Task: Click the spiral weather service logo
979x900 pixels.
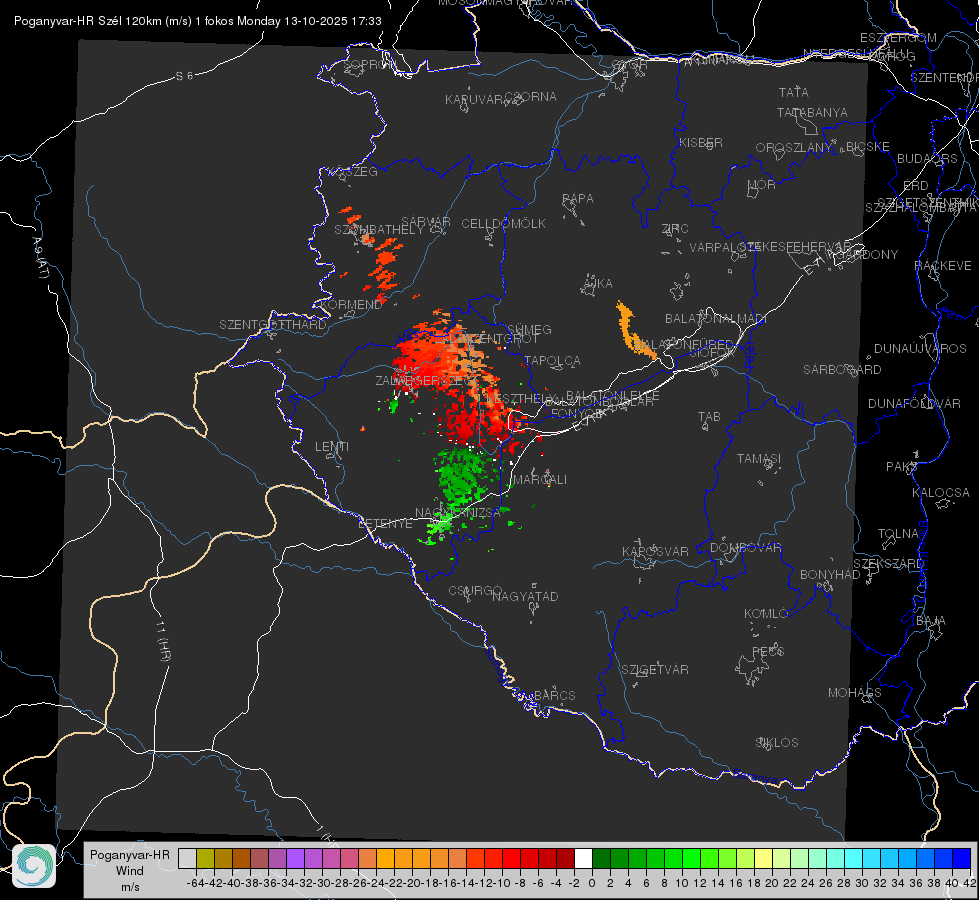Action: pos(34,866)
